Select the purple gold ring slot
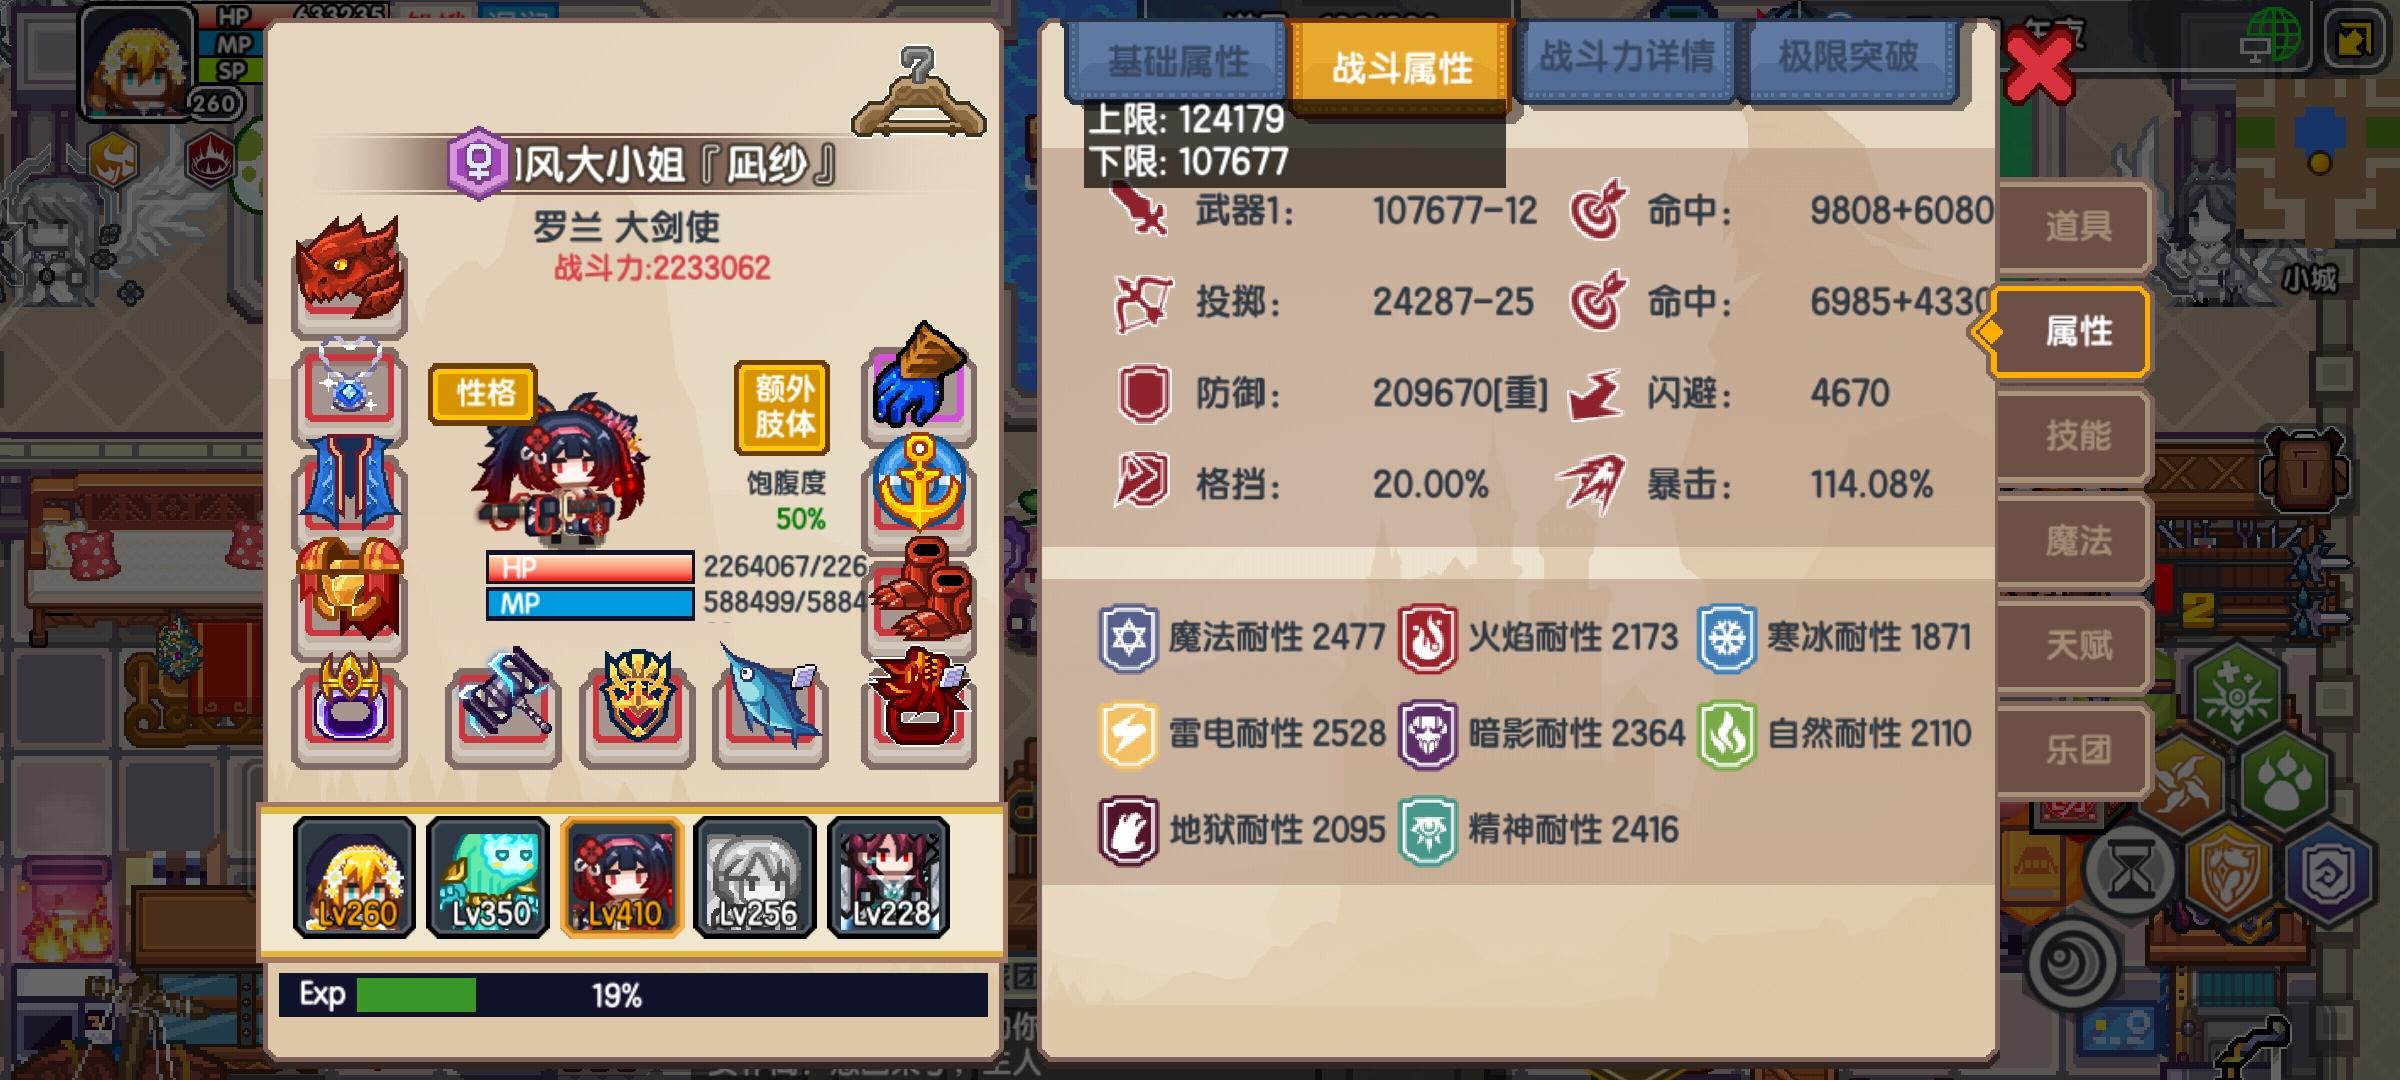Image resolution: width=2400 pixels, height=1080 pixels. pyautogui.click(x=349, y=708)
